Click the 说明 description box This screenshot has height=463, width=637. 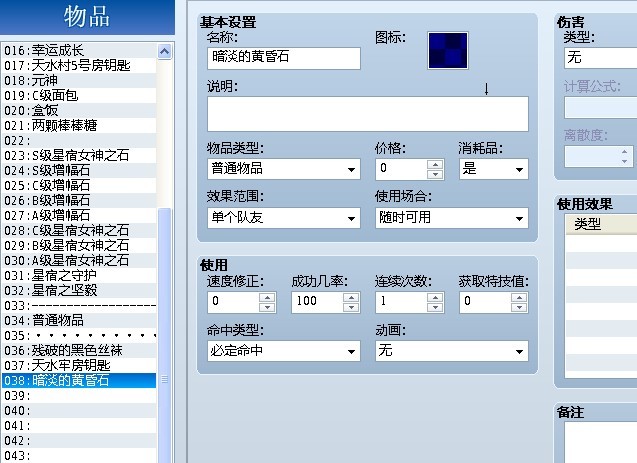tap(368, 114)
